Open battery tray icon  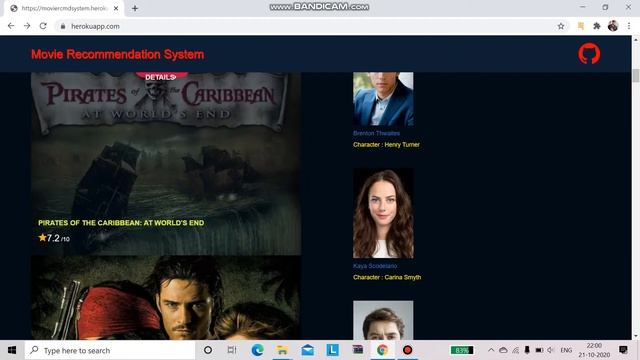click(x=539, y=350)
